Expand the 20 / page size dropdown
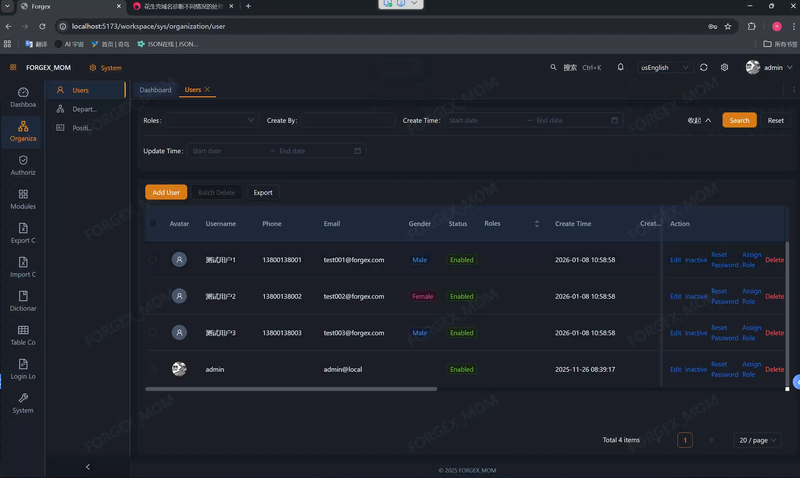This screenshot has height=478, width=800. point(755,440)
